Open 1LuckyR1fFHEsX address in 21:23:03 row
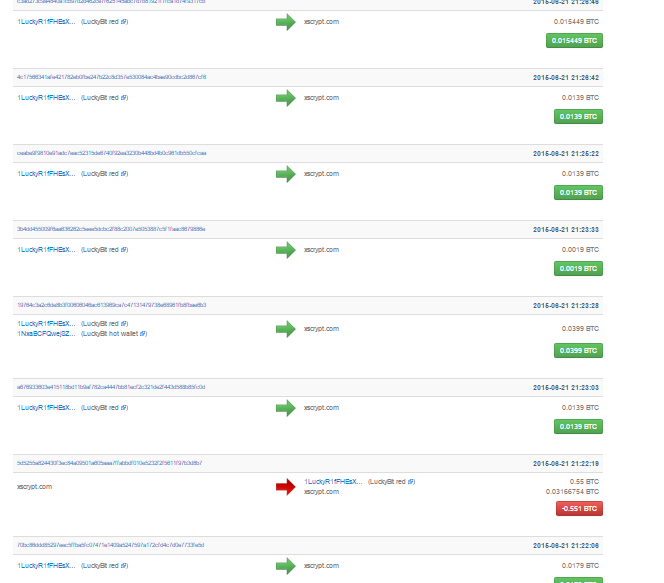This screenshot has width=664, height=583. click(x=46, y=408)
